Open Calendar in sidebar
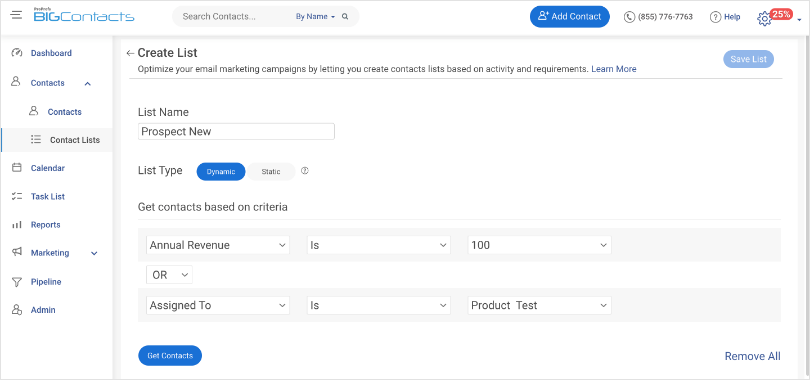This screenshot has width=810, height=380. (x=48, y=168)
